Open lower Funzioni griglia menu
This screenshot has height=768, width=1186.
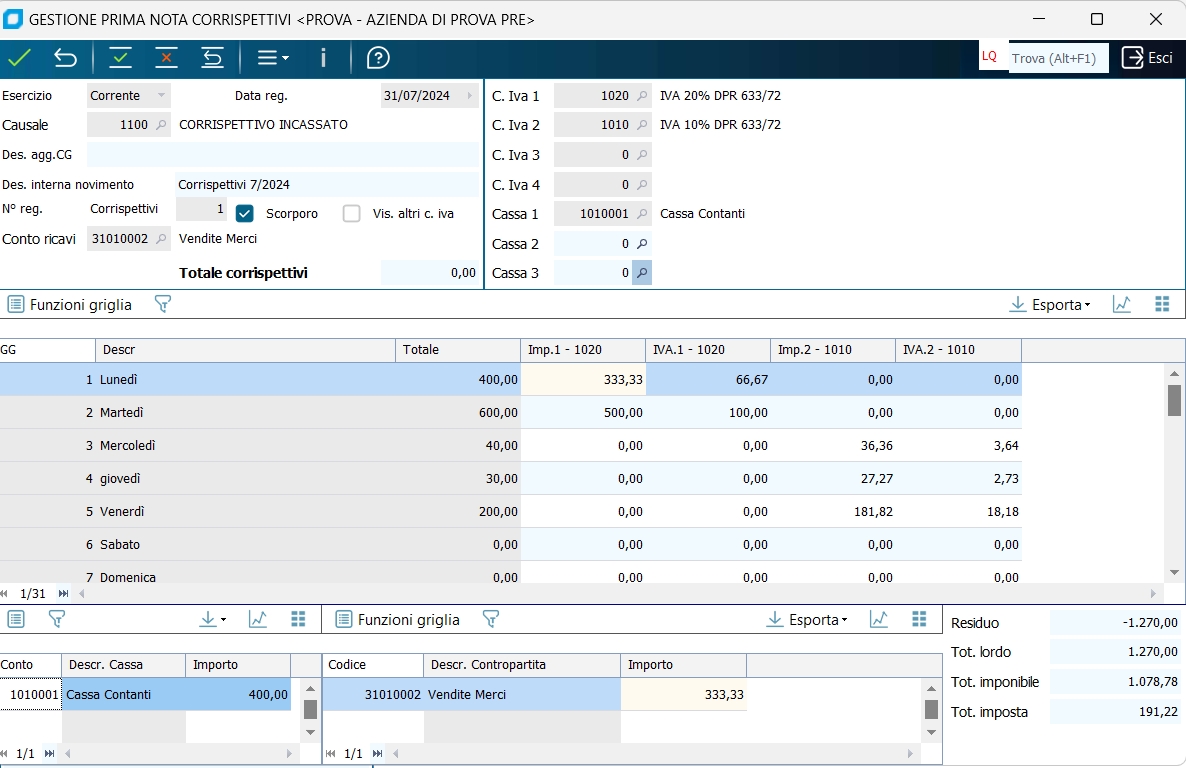coord(398,620)
